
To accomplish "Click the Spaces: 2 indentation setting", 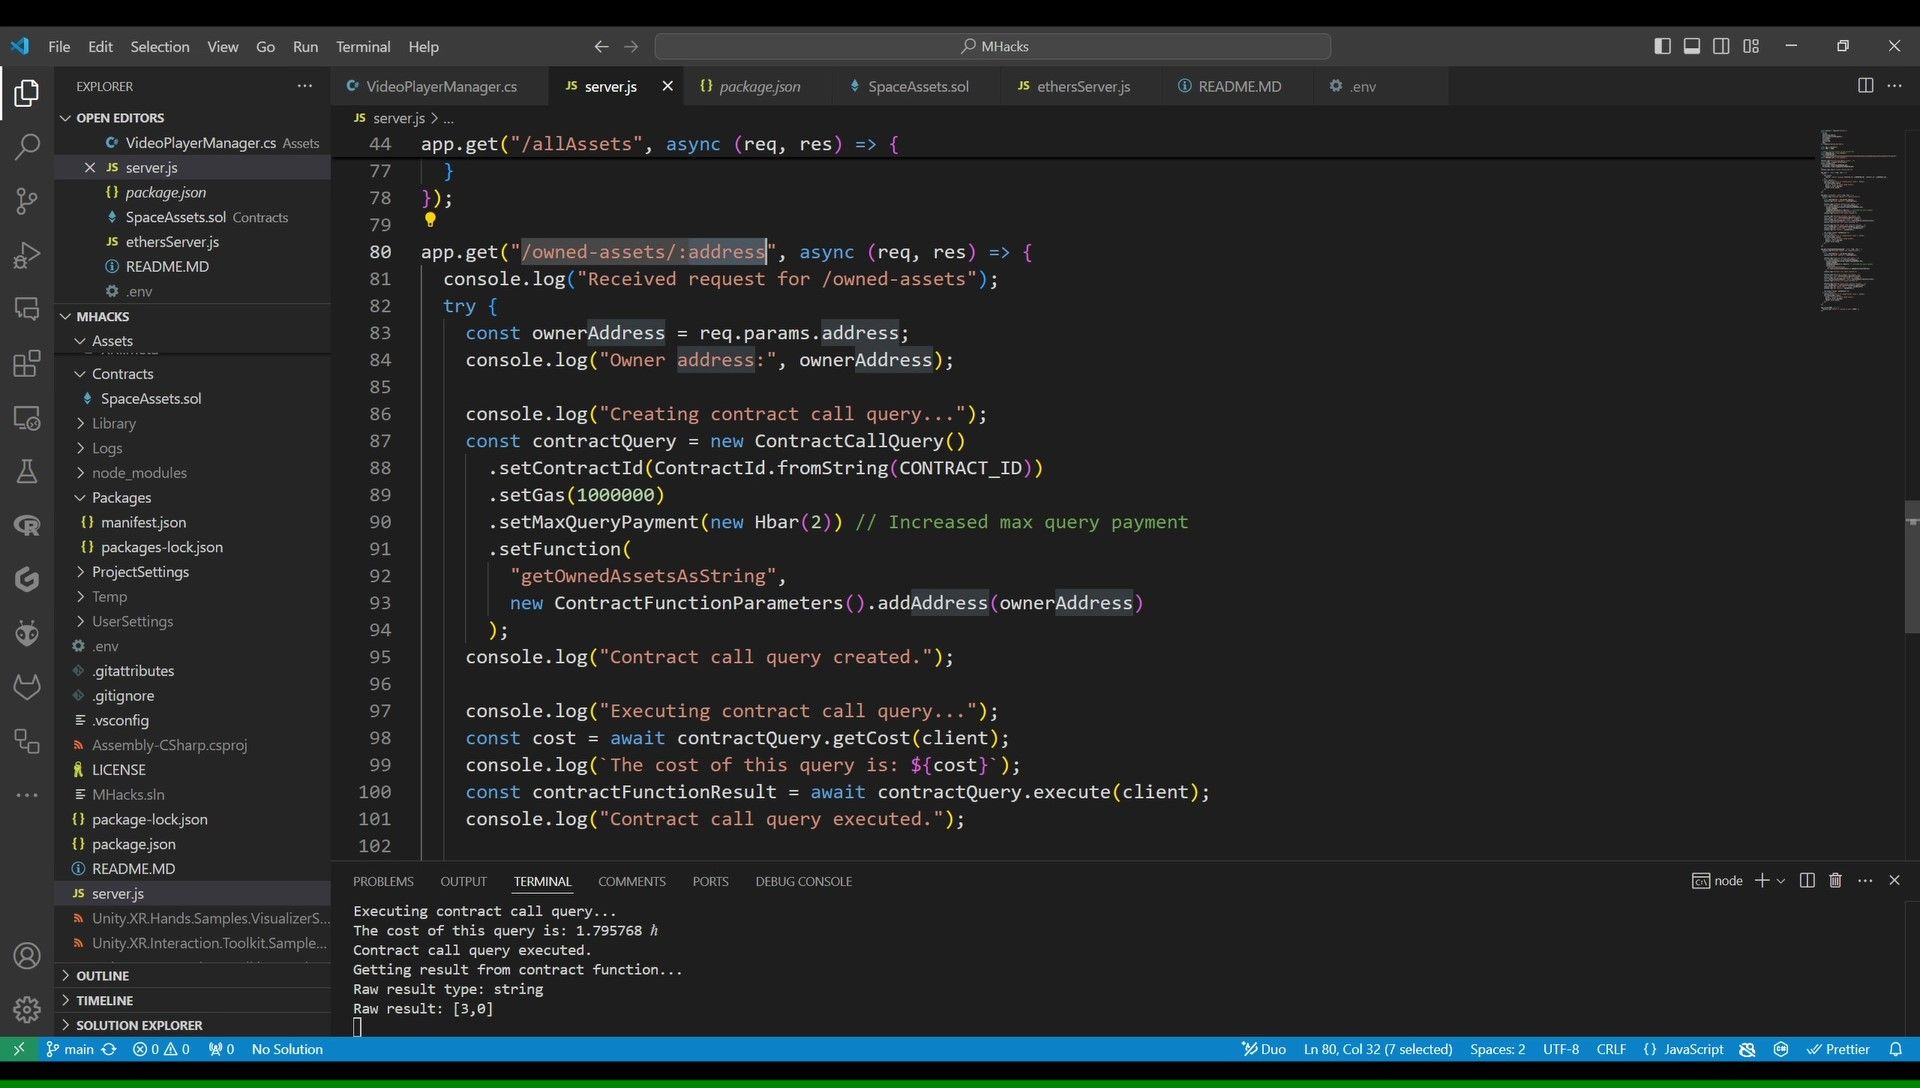I will (x=1497, y=1049).
